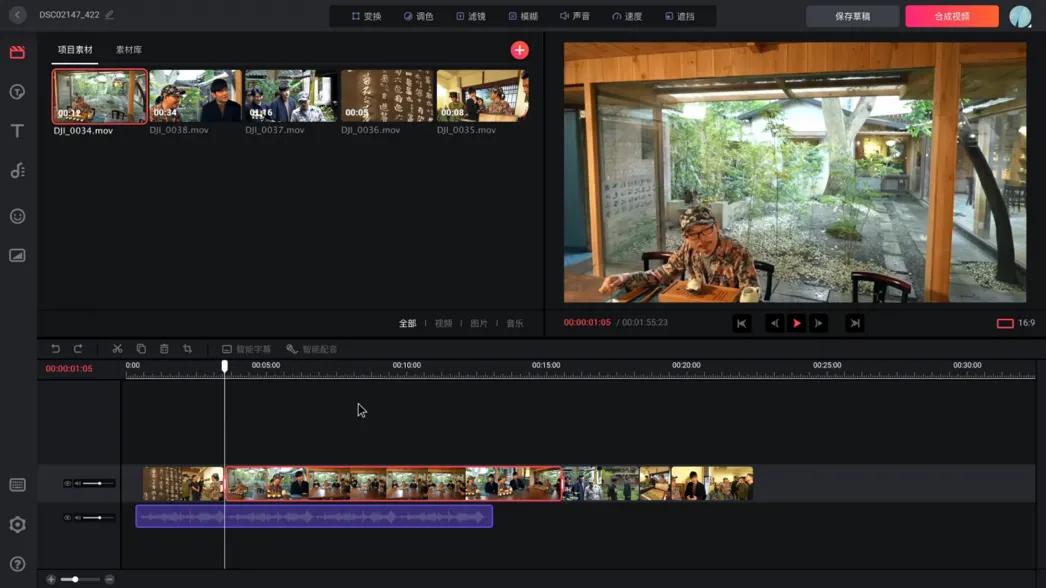Select the Text tool in the sidebar
This screenshot has width=1046, height=588.
[16, 130]
